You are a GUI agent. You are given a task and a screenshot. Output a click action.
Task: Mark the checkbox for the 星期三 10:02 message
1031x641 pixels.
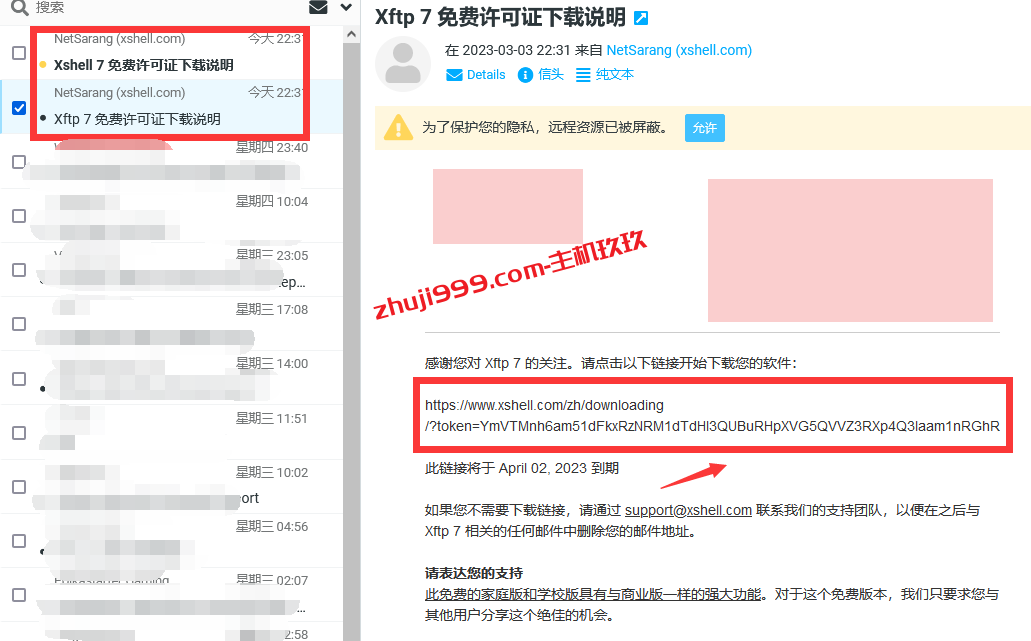pos(19,487)
